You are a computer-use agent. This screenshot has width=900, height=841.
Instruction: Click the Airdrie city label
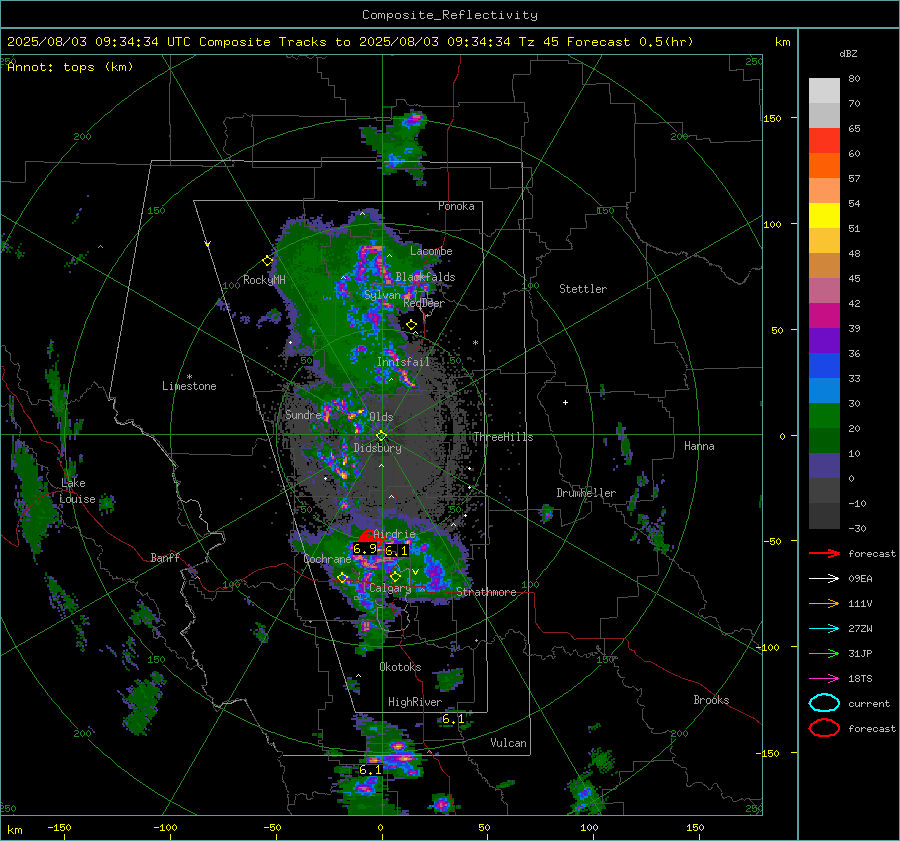[x=394, y=534]
